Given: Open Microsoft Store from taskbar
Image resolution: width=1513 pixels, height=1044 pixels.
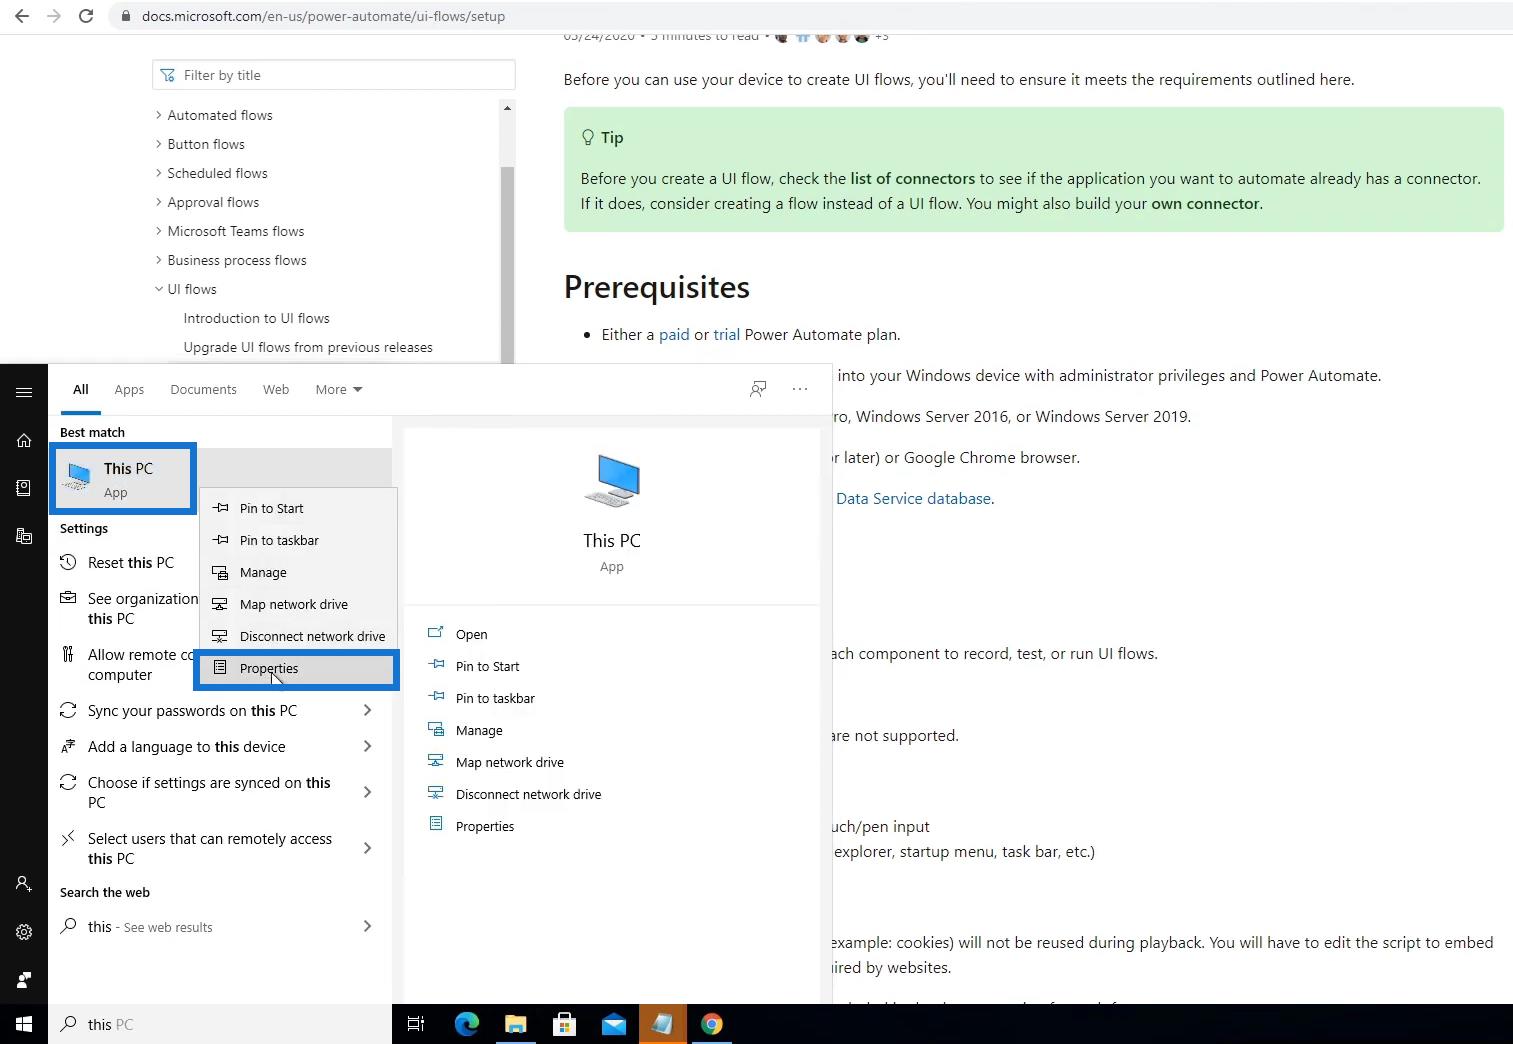Looking at the screenshot, I should [564, 1024].
